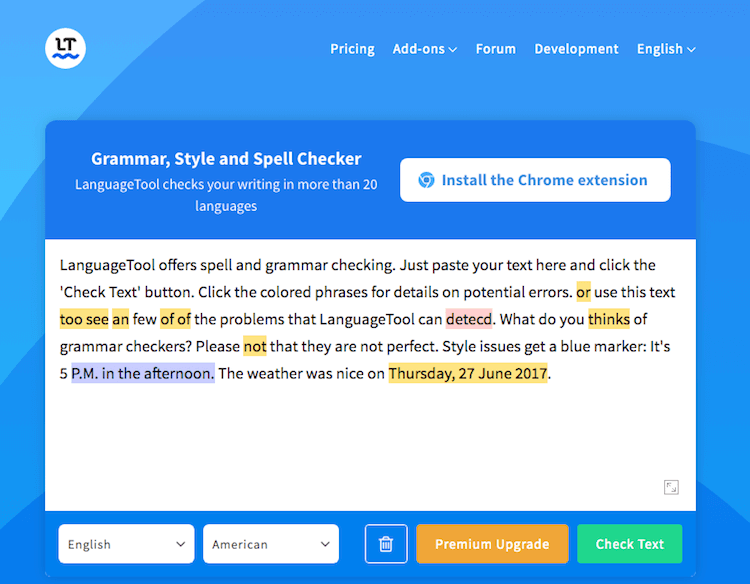Open the Pricing page

click(x=353, y=49)
